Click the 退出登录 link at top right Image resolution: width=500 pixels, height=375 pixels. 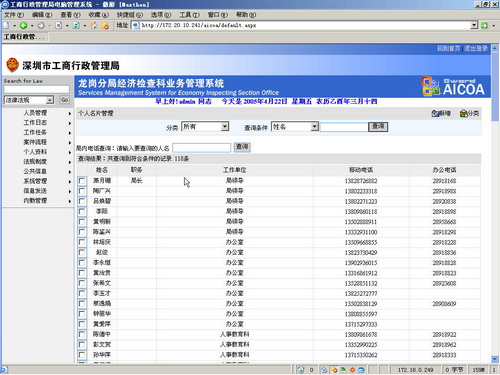[x=476, y=49]
